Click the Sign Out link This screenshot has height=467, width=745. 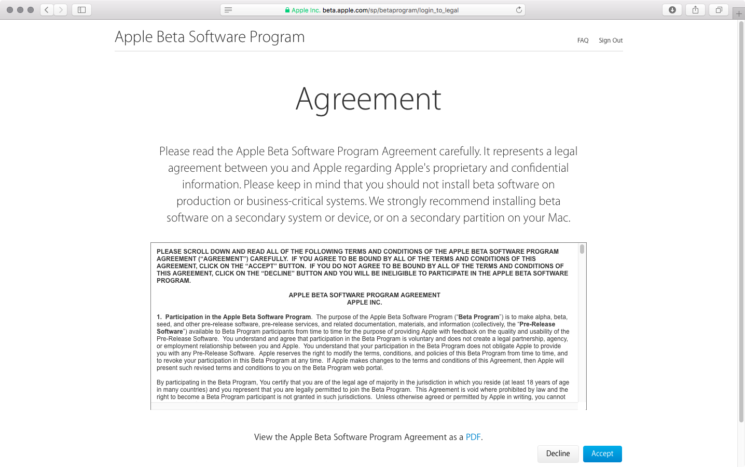click(x=611, y=40)
